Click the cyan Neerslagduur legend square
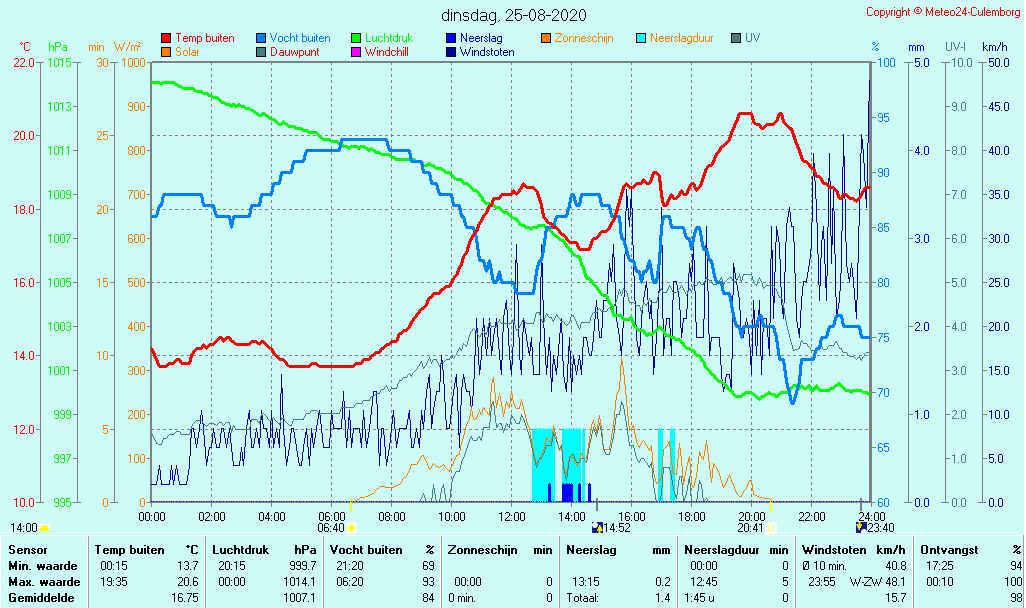The image size is (1026, 608). [x=641, y=38]
